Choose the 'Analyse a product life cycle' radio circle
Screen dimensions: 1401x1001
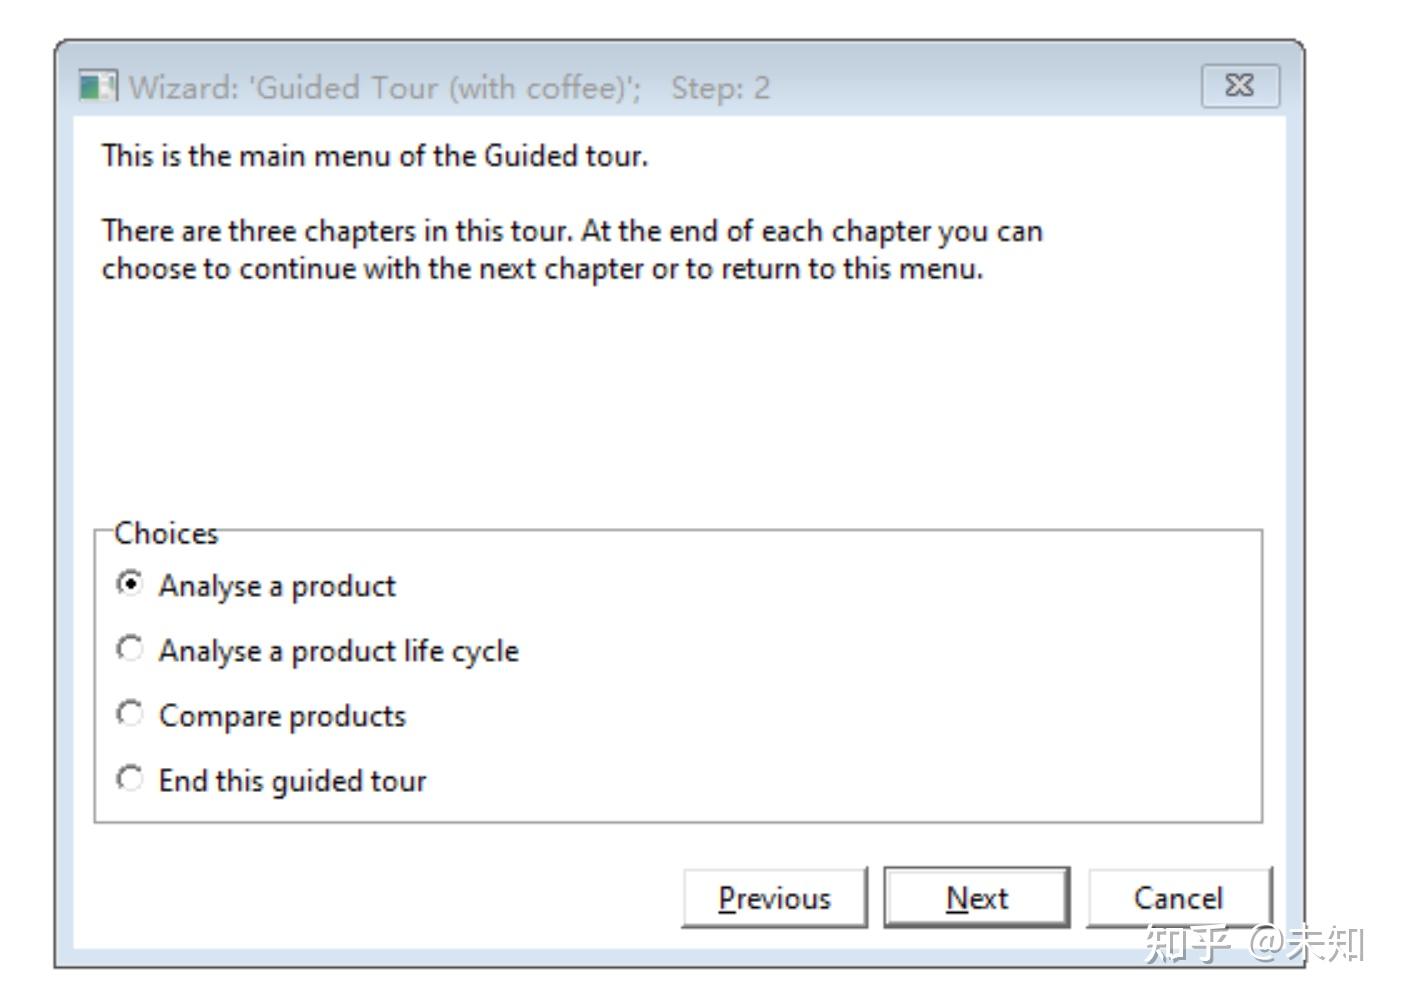click(x=130, y=649)
